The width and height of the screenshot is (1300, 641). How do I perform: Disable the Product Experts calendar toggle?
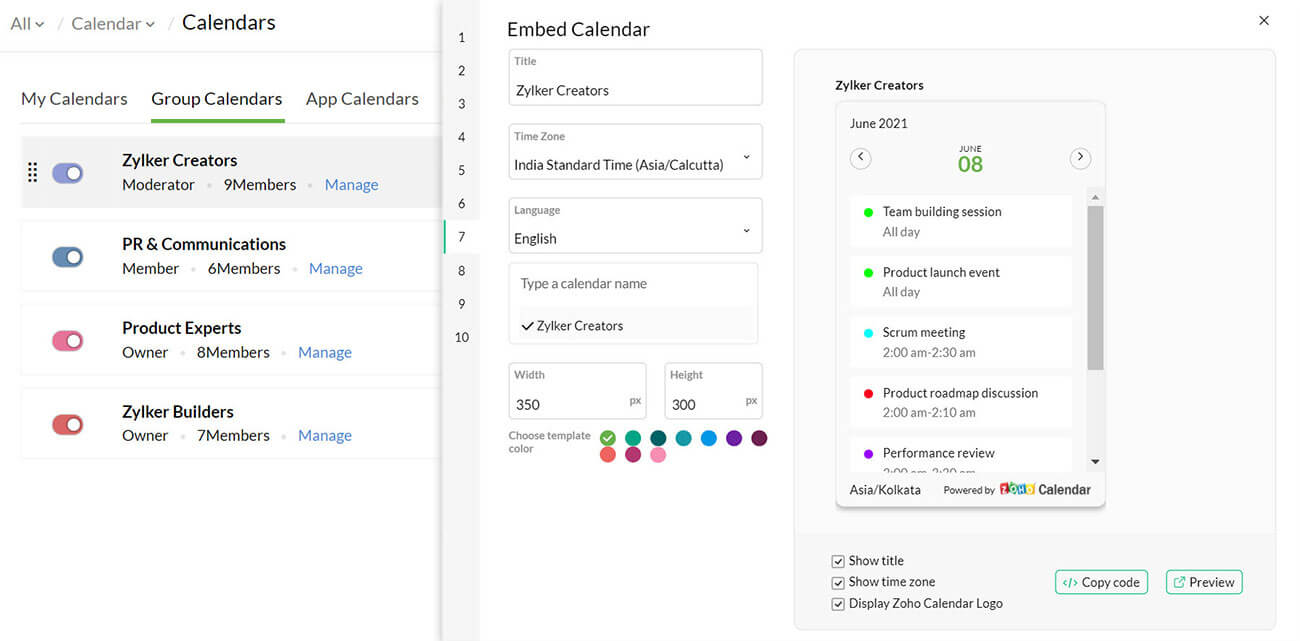click(x=68, y=341)
